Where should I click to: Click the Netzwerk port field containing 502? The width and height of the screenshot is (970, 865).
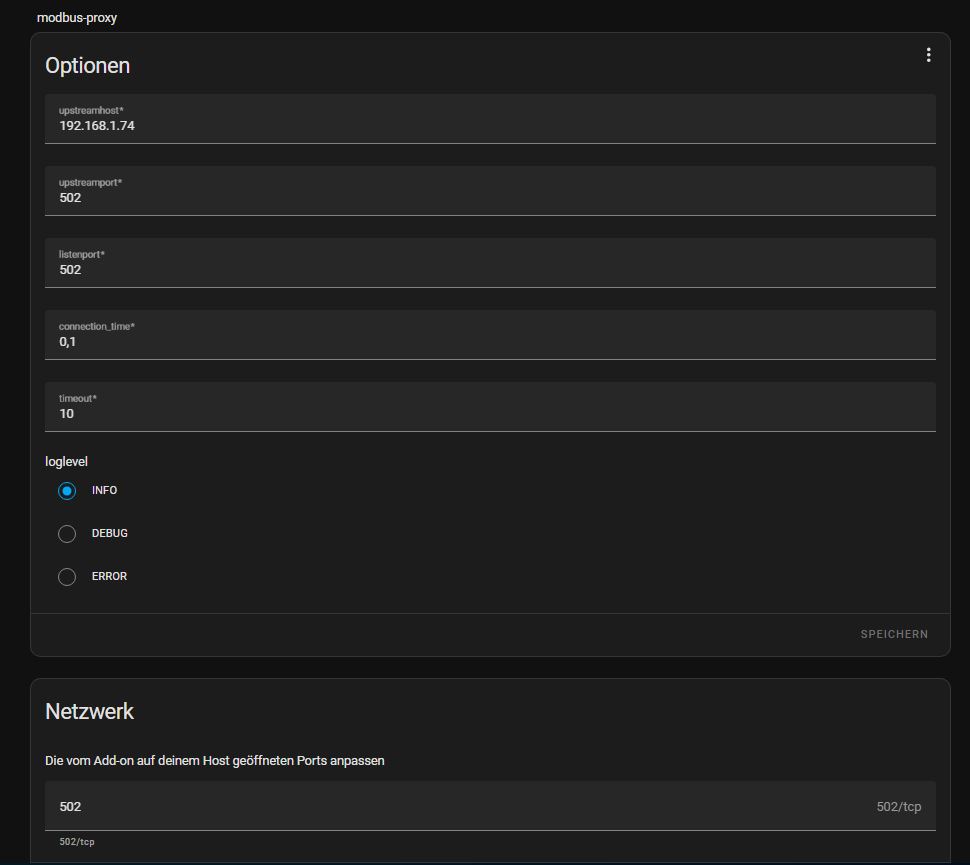[x=490, y=806]
